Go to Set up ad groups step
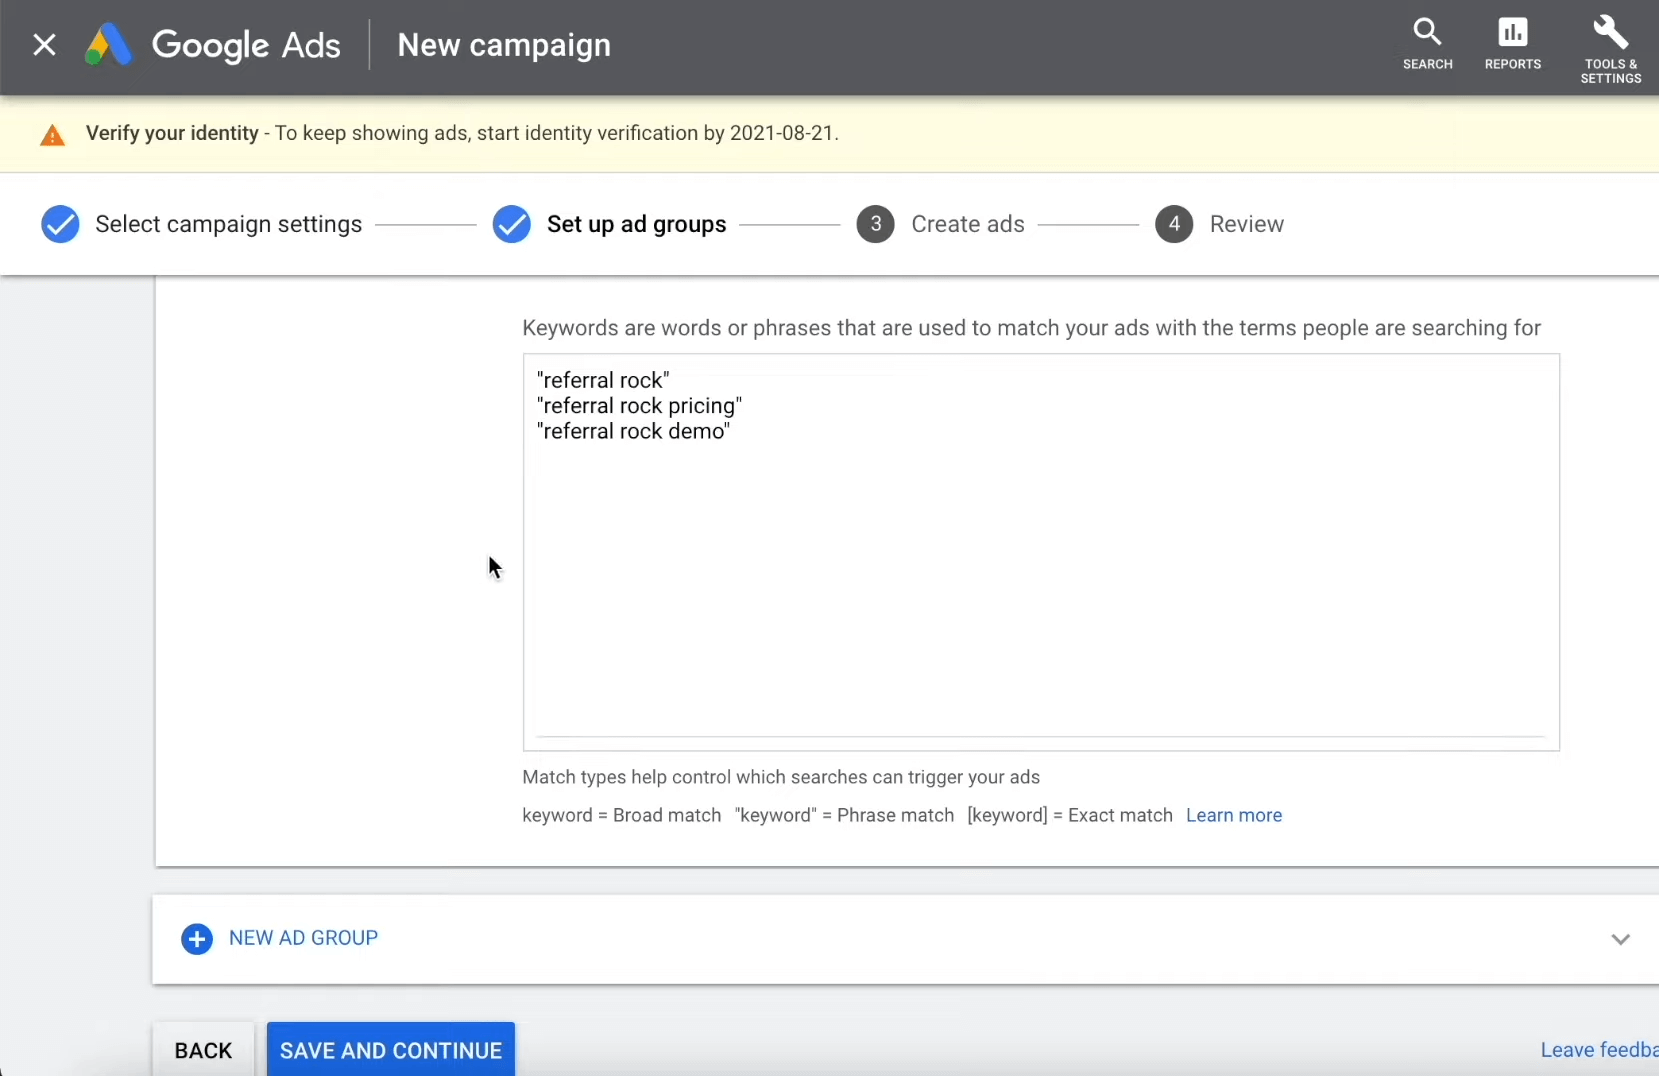Image resolution: width=1659 pixels, height=1076 pixels. 636,224
